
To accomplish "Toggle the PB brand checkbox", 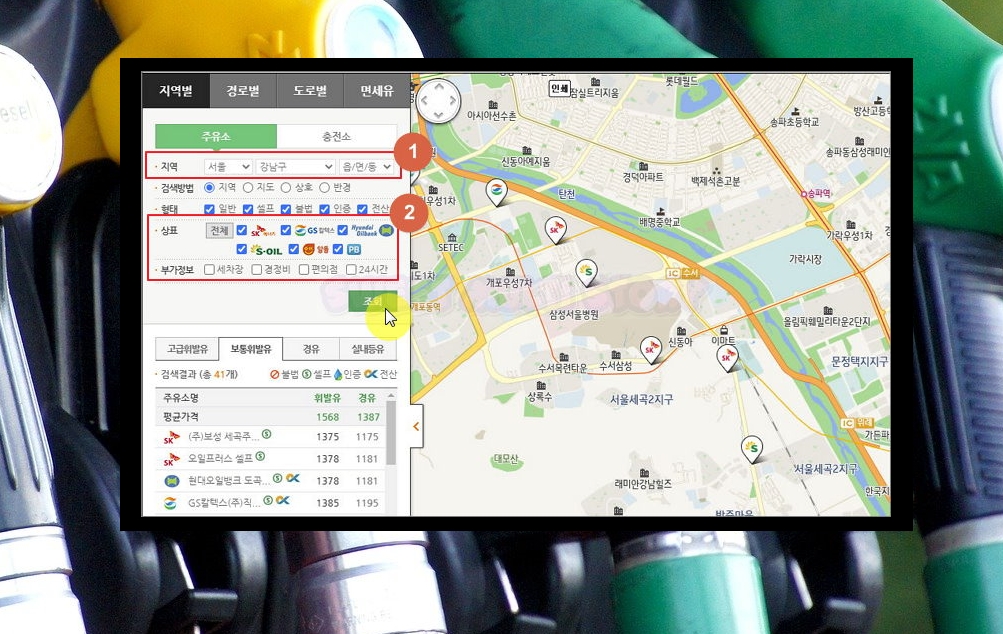I will coord(338,249).
